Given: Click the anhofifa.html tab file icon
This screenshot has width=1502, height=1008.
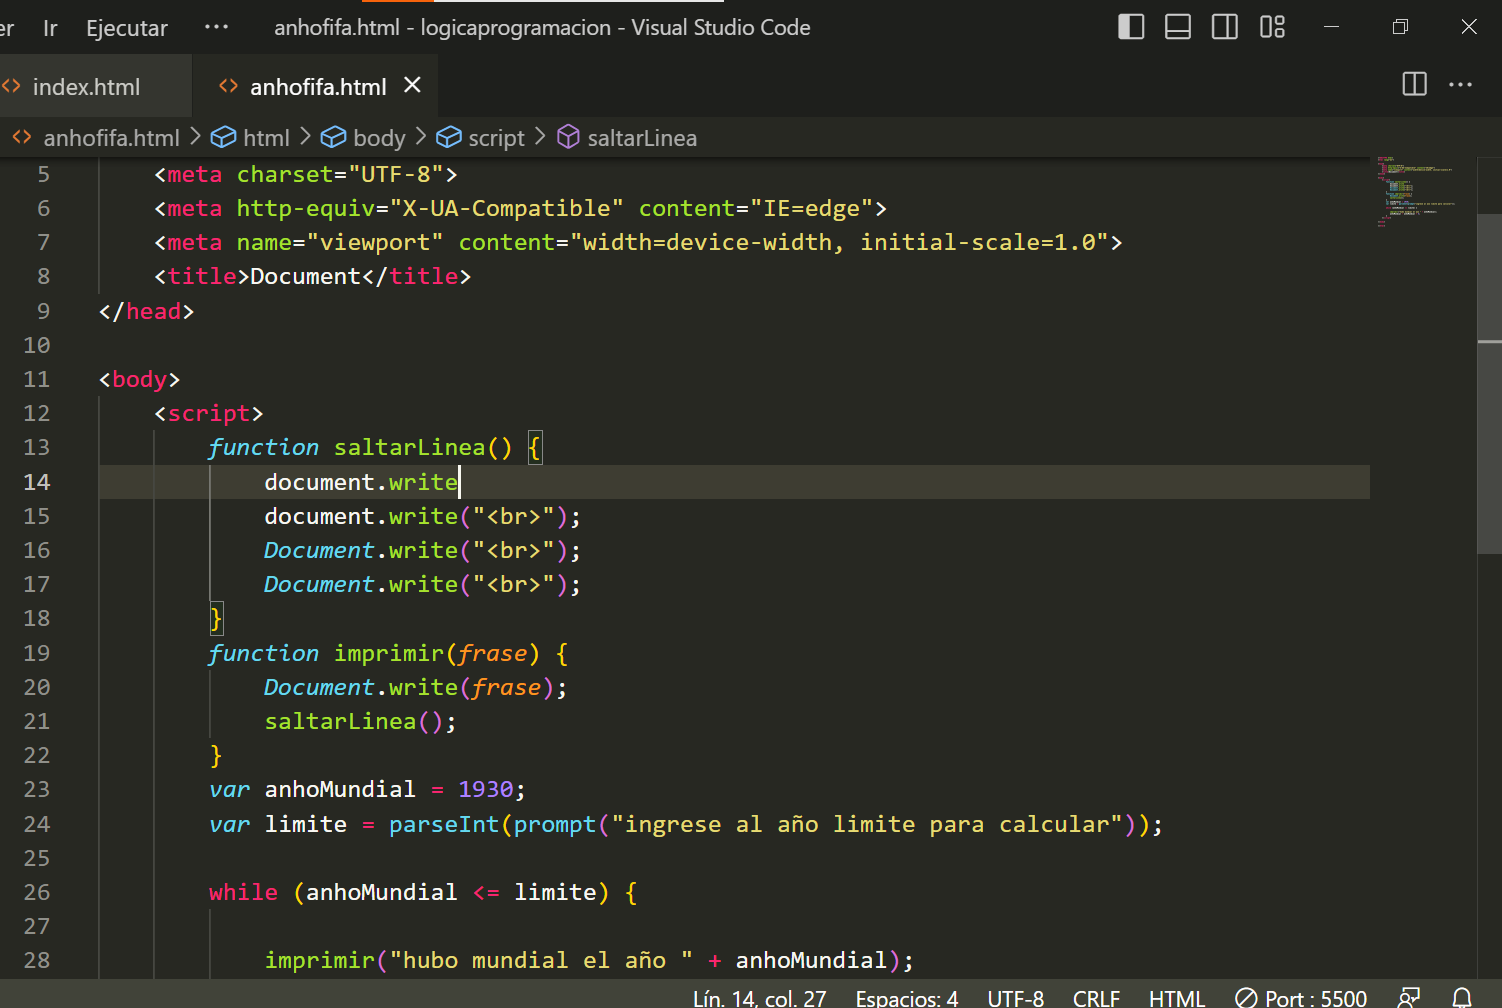Looking at the screenshot, I should click(228, 87).
